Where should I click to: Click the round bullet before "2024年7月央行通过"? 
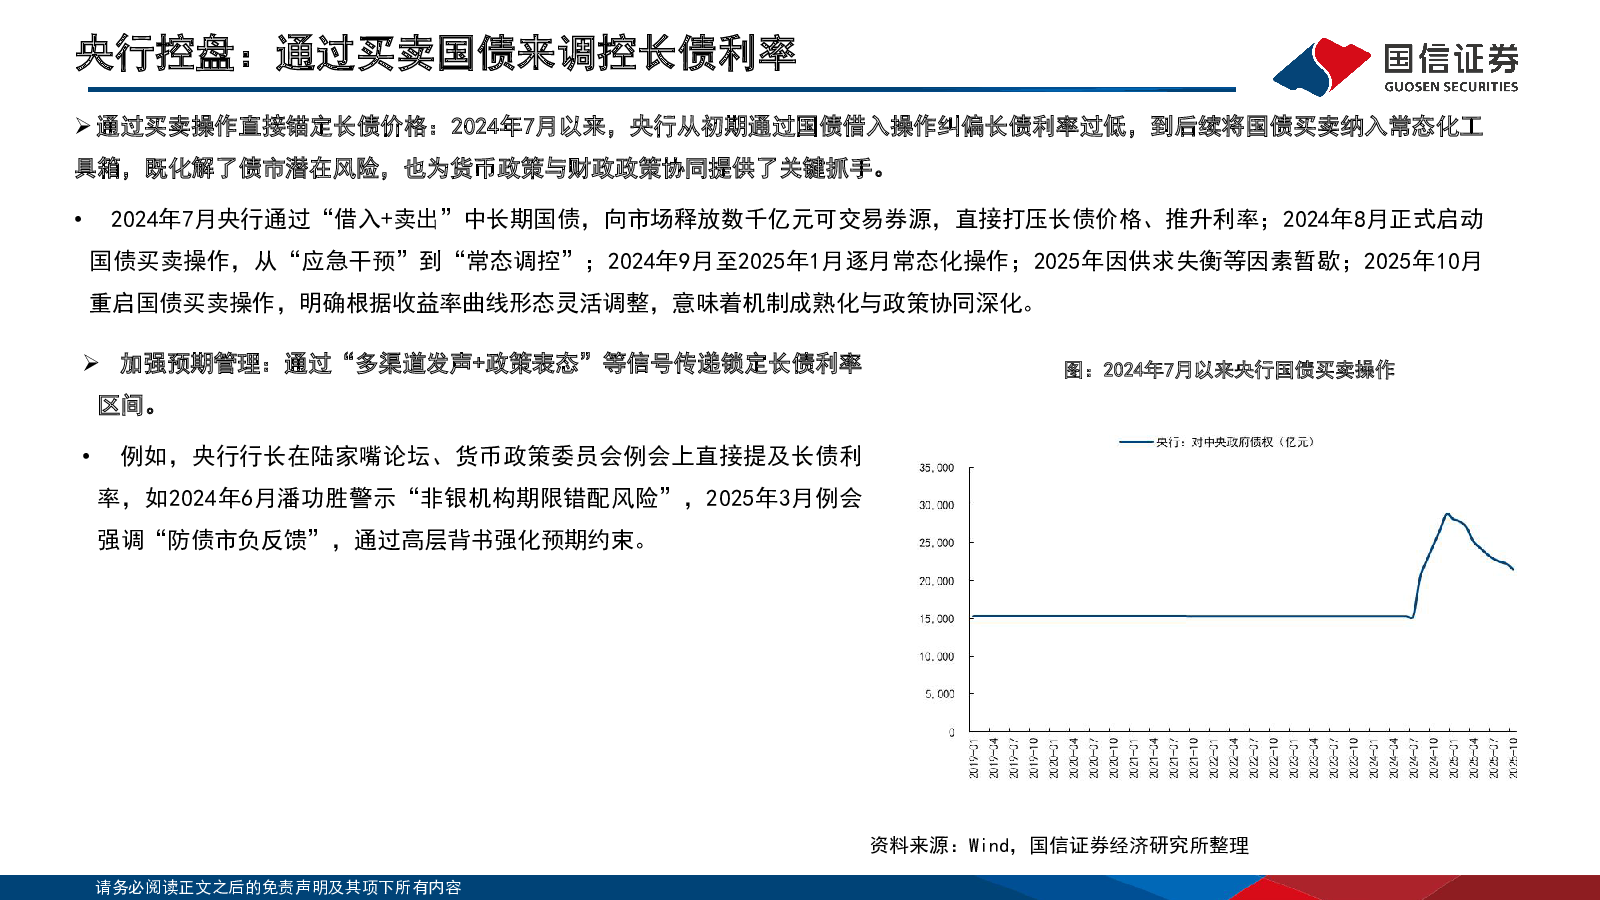(x=78, y=220)
